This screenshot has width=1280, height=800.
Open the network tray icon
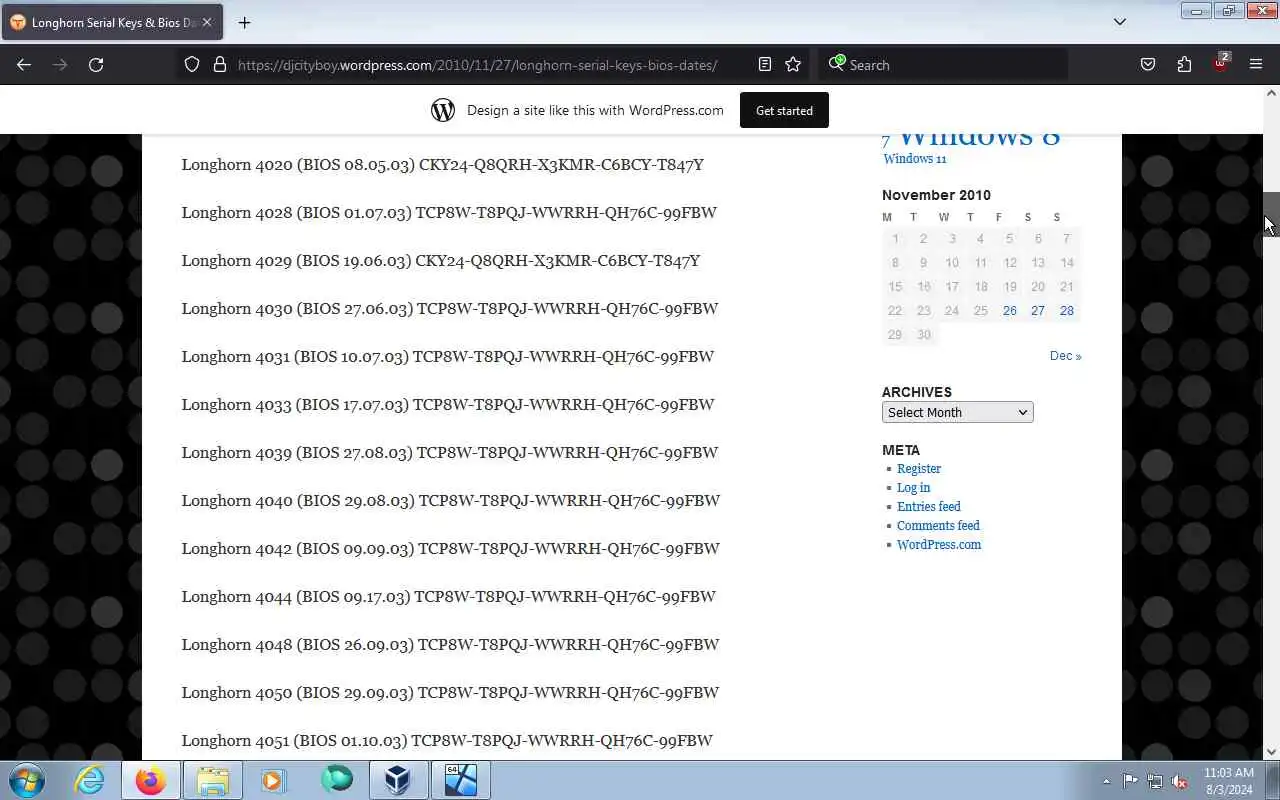(x=1155, y=781)
